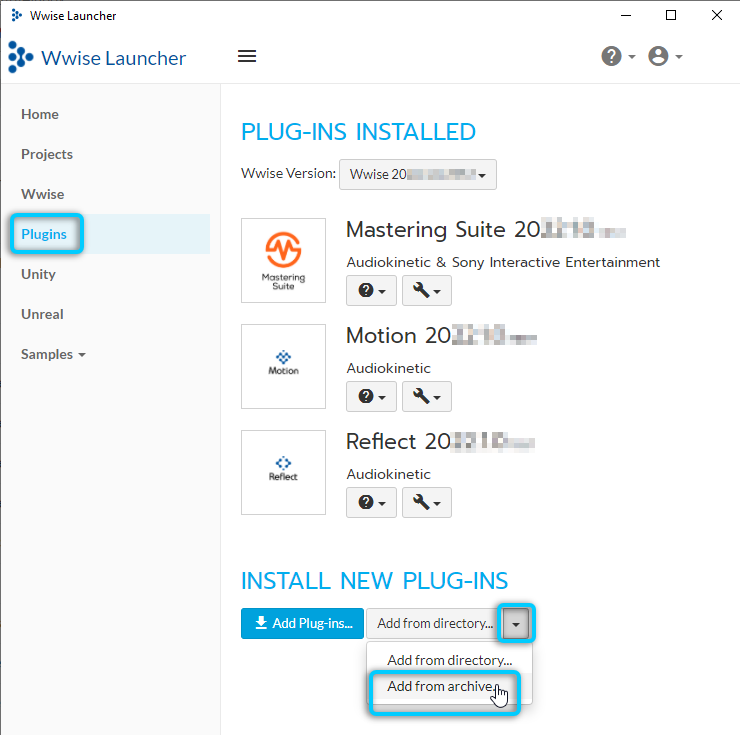This screenshot has height=735, width=740.
Task: Click the Add from directory split button
Action: point(435,624)
